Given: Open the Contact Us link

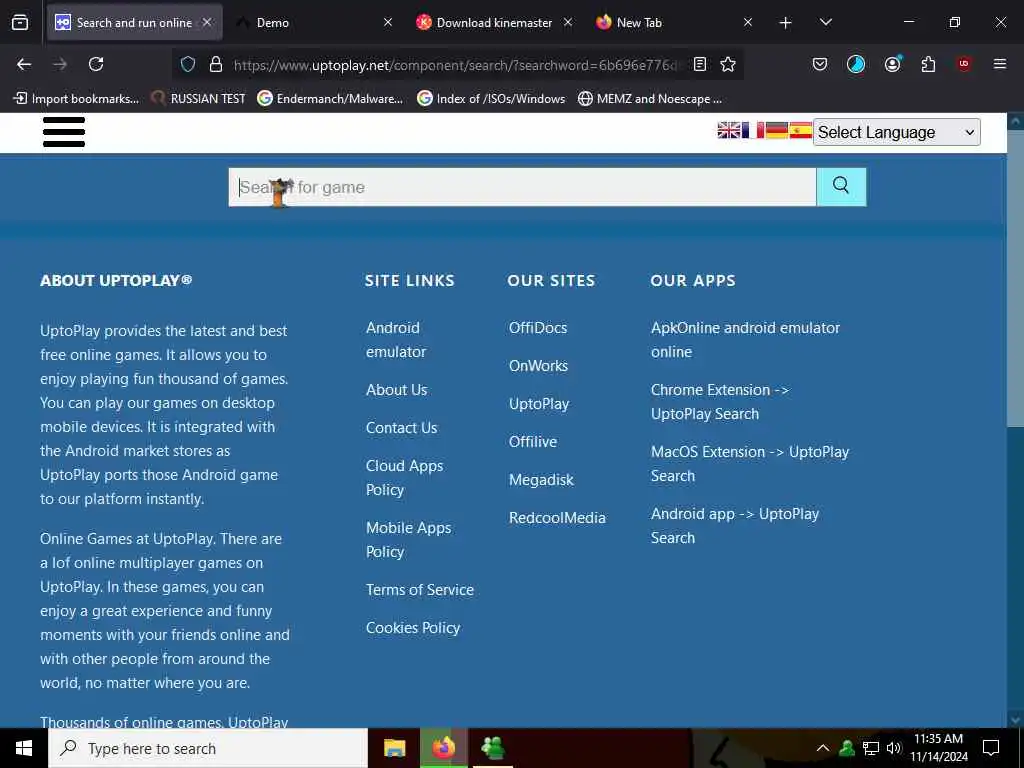Looking at the screenshot, I should [402, 428].
